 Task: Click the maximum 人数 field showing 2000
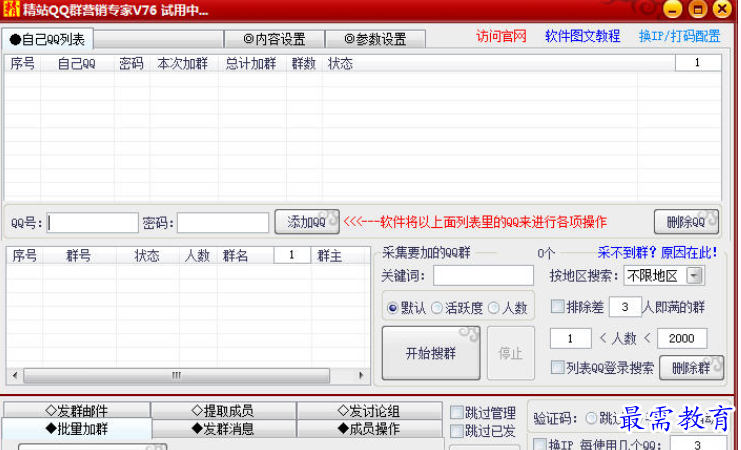[x=682, y=338]
